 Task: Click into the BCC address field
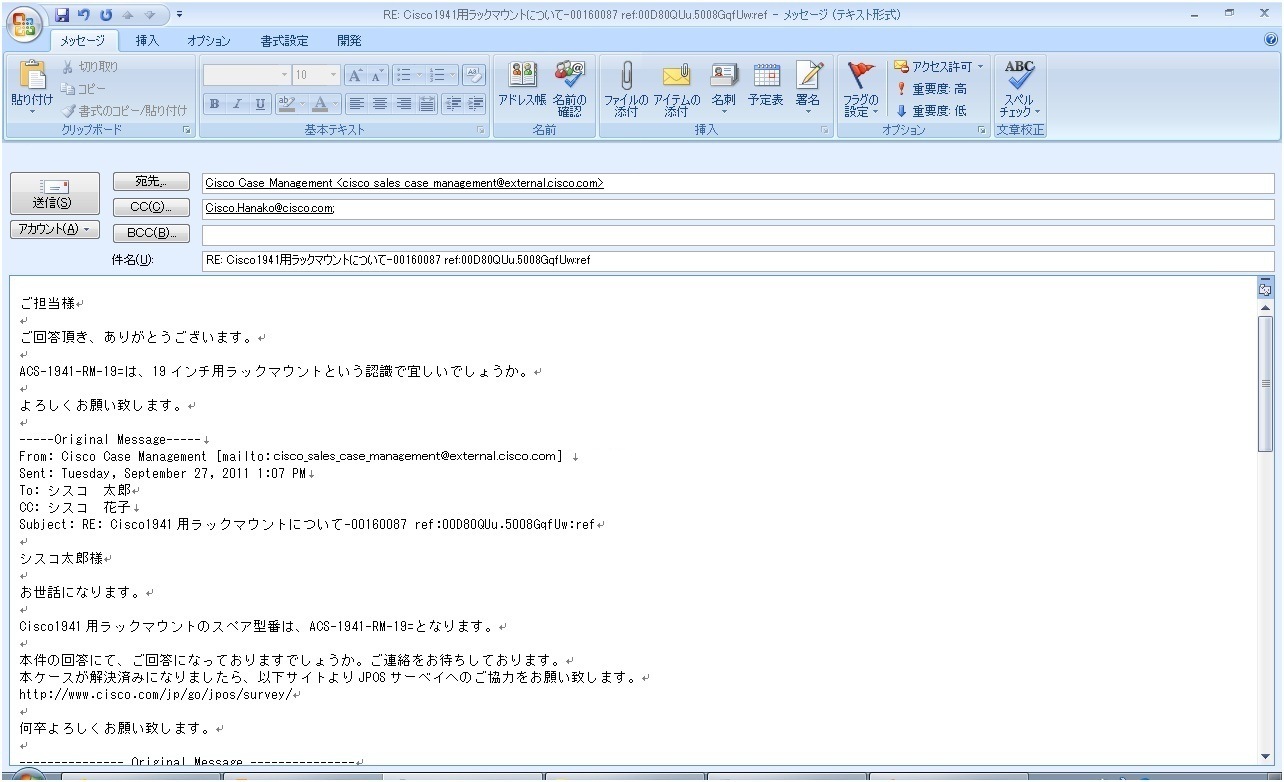pos(738,234)
